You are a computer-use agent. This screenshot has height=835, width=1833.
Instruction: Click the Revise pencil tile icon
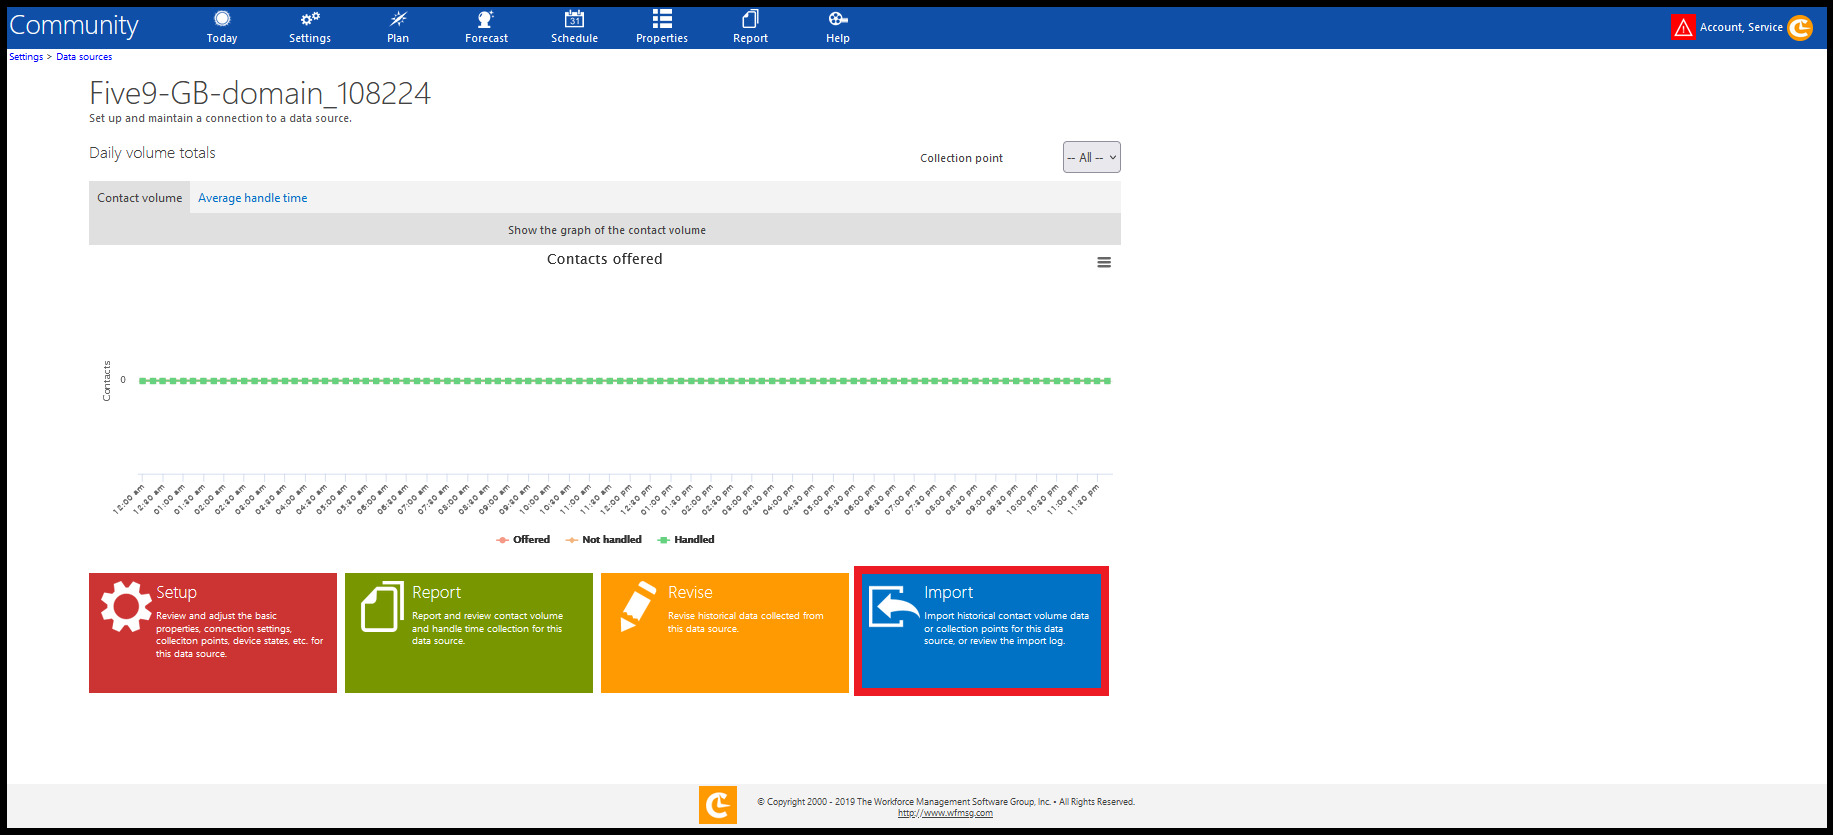[638, 606]
